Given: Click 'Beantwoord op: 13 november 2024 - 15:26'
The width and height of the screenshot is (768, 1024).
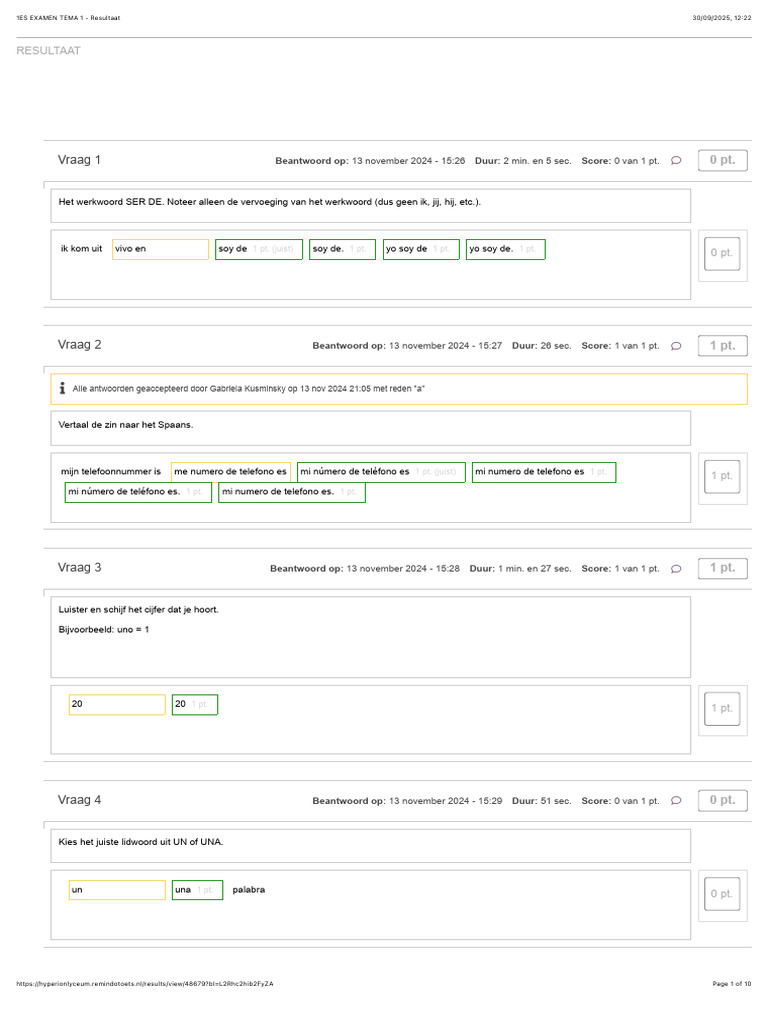Looking at the screenshot, I should (x=370, y=161).
